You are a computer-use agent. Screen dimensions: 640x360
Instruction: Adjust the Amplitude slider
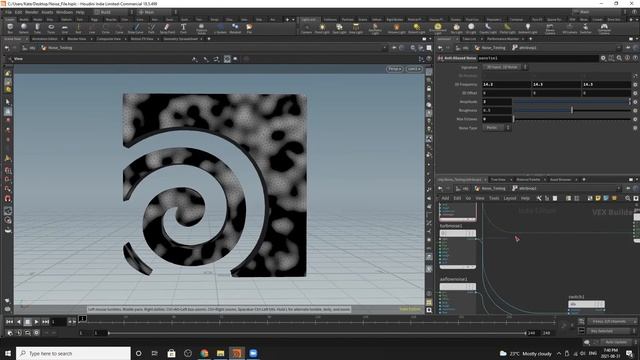click(571, 102)
